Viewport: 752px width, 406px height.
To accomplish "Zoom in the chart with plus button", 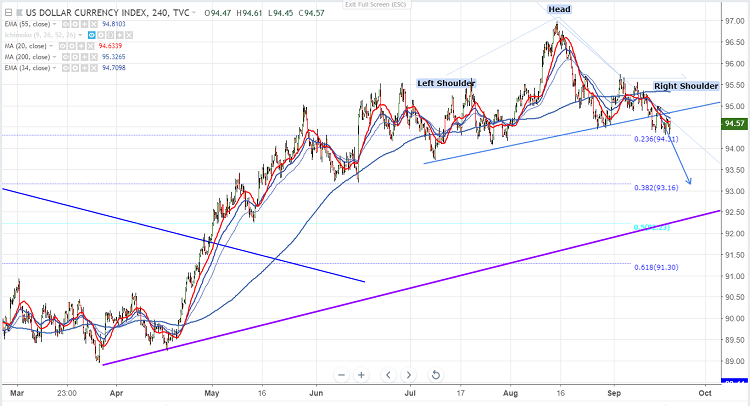I will click(x=361, y=375).
